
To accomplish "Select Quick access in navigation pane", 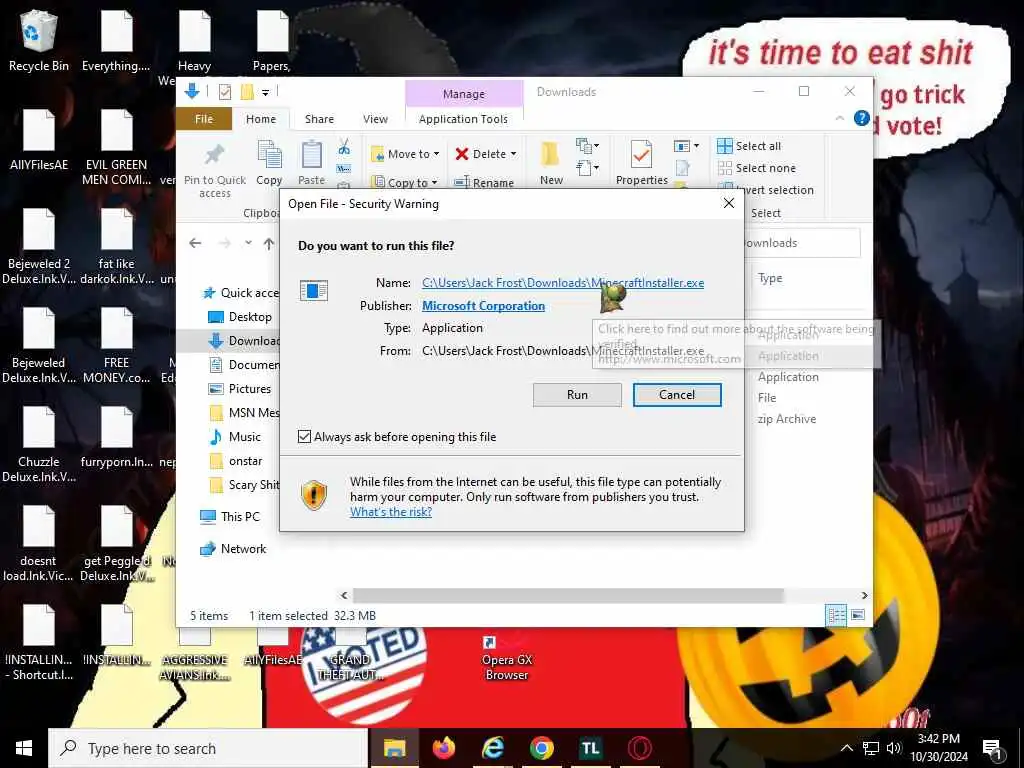I will pos(243,293).
